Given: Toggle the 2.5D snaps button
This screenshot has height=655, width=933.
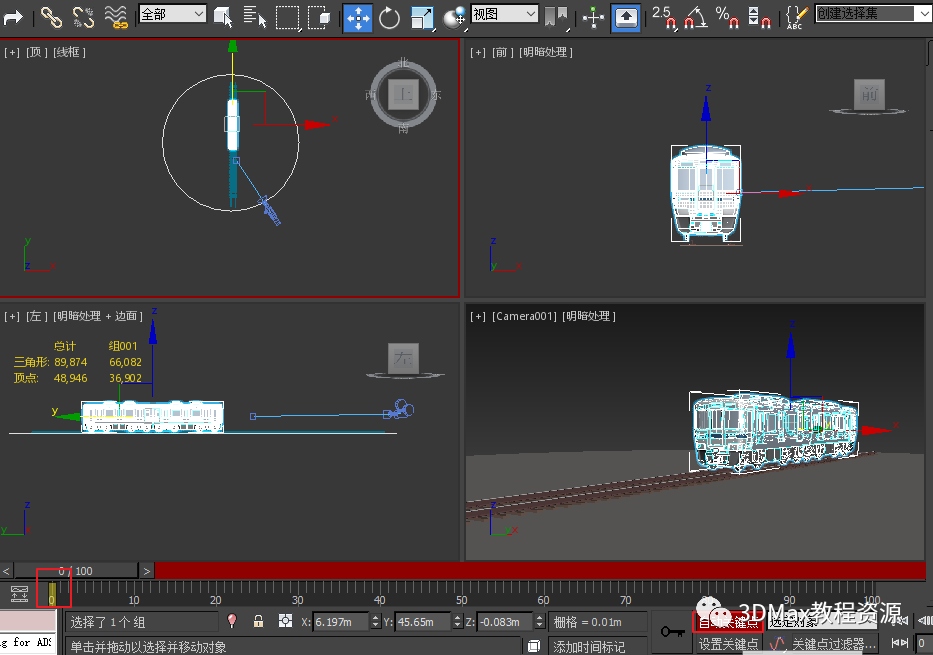Looking at the screenshot, I should coord(663,17).
